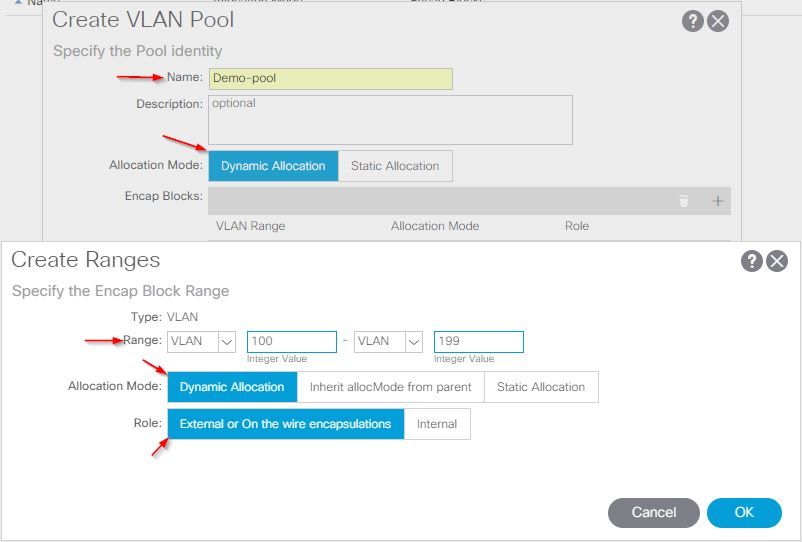Choose Static Allocation in Create Ranges
The image size is (802, 542).
click(541, 387)
